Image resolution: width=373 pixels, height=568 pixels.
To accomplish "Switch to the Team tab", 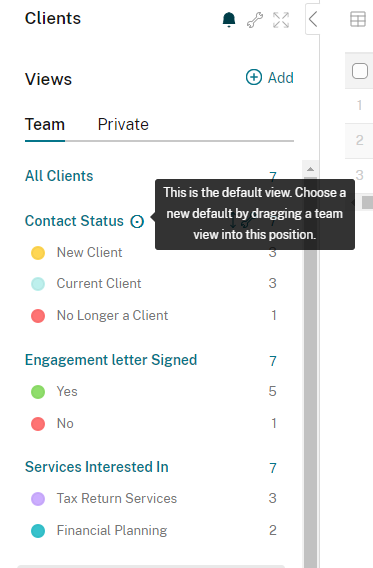I will 45,124.
